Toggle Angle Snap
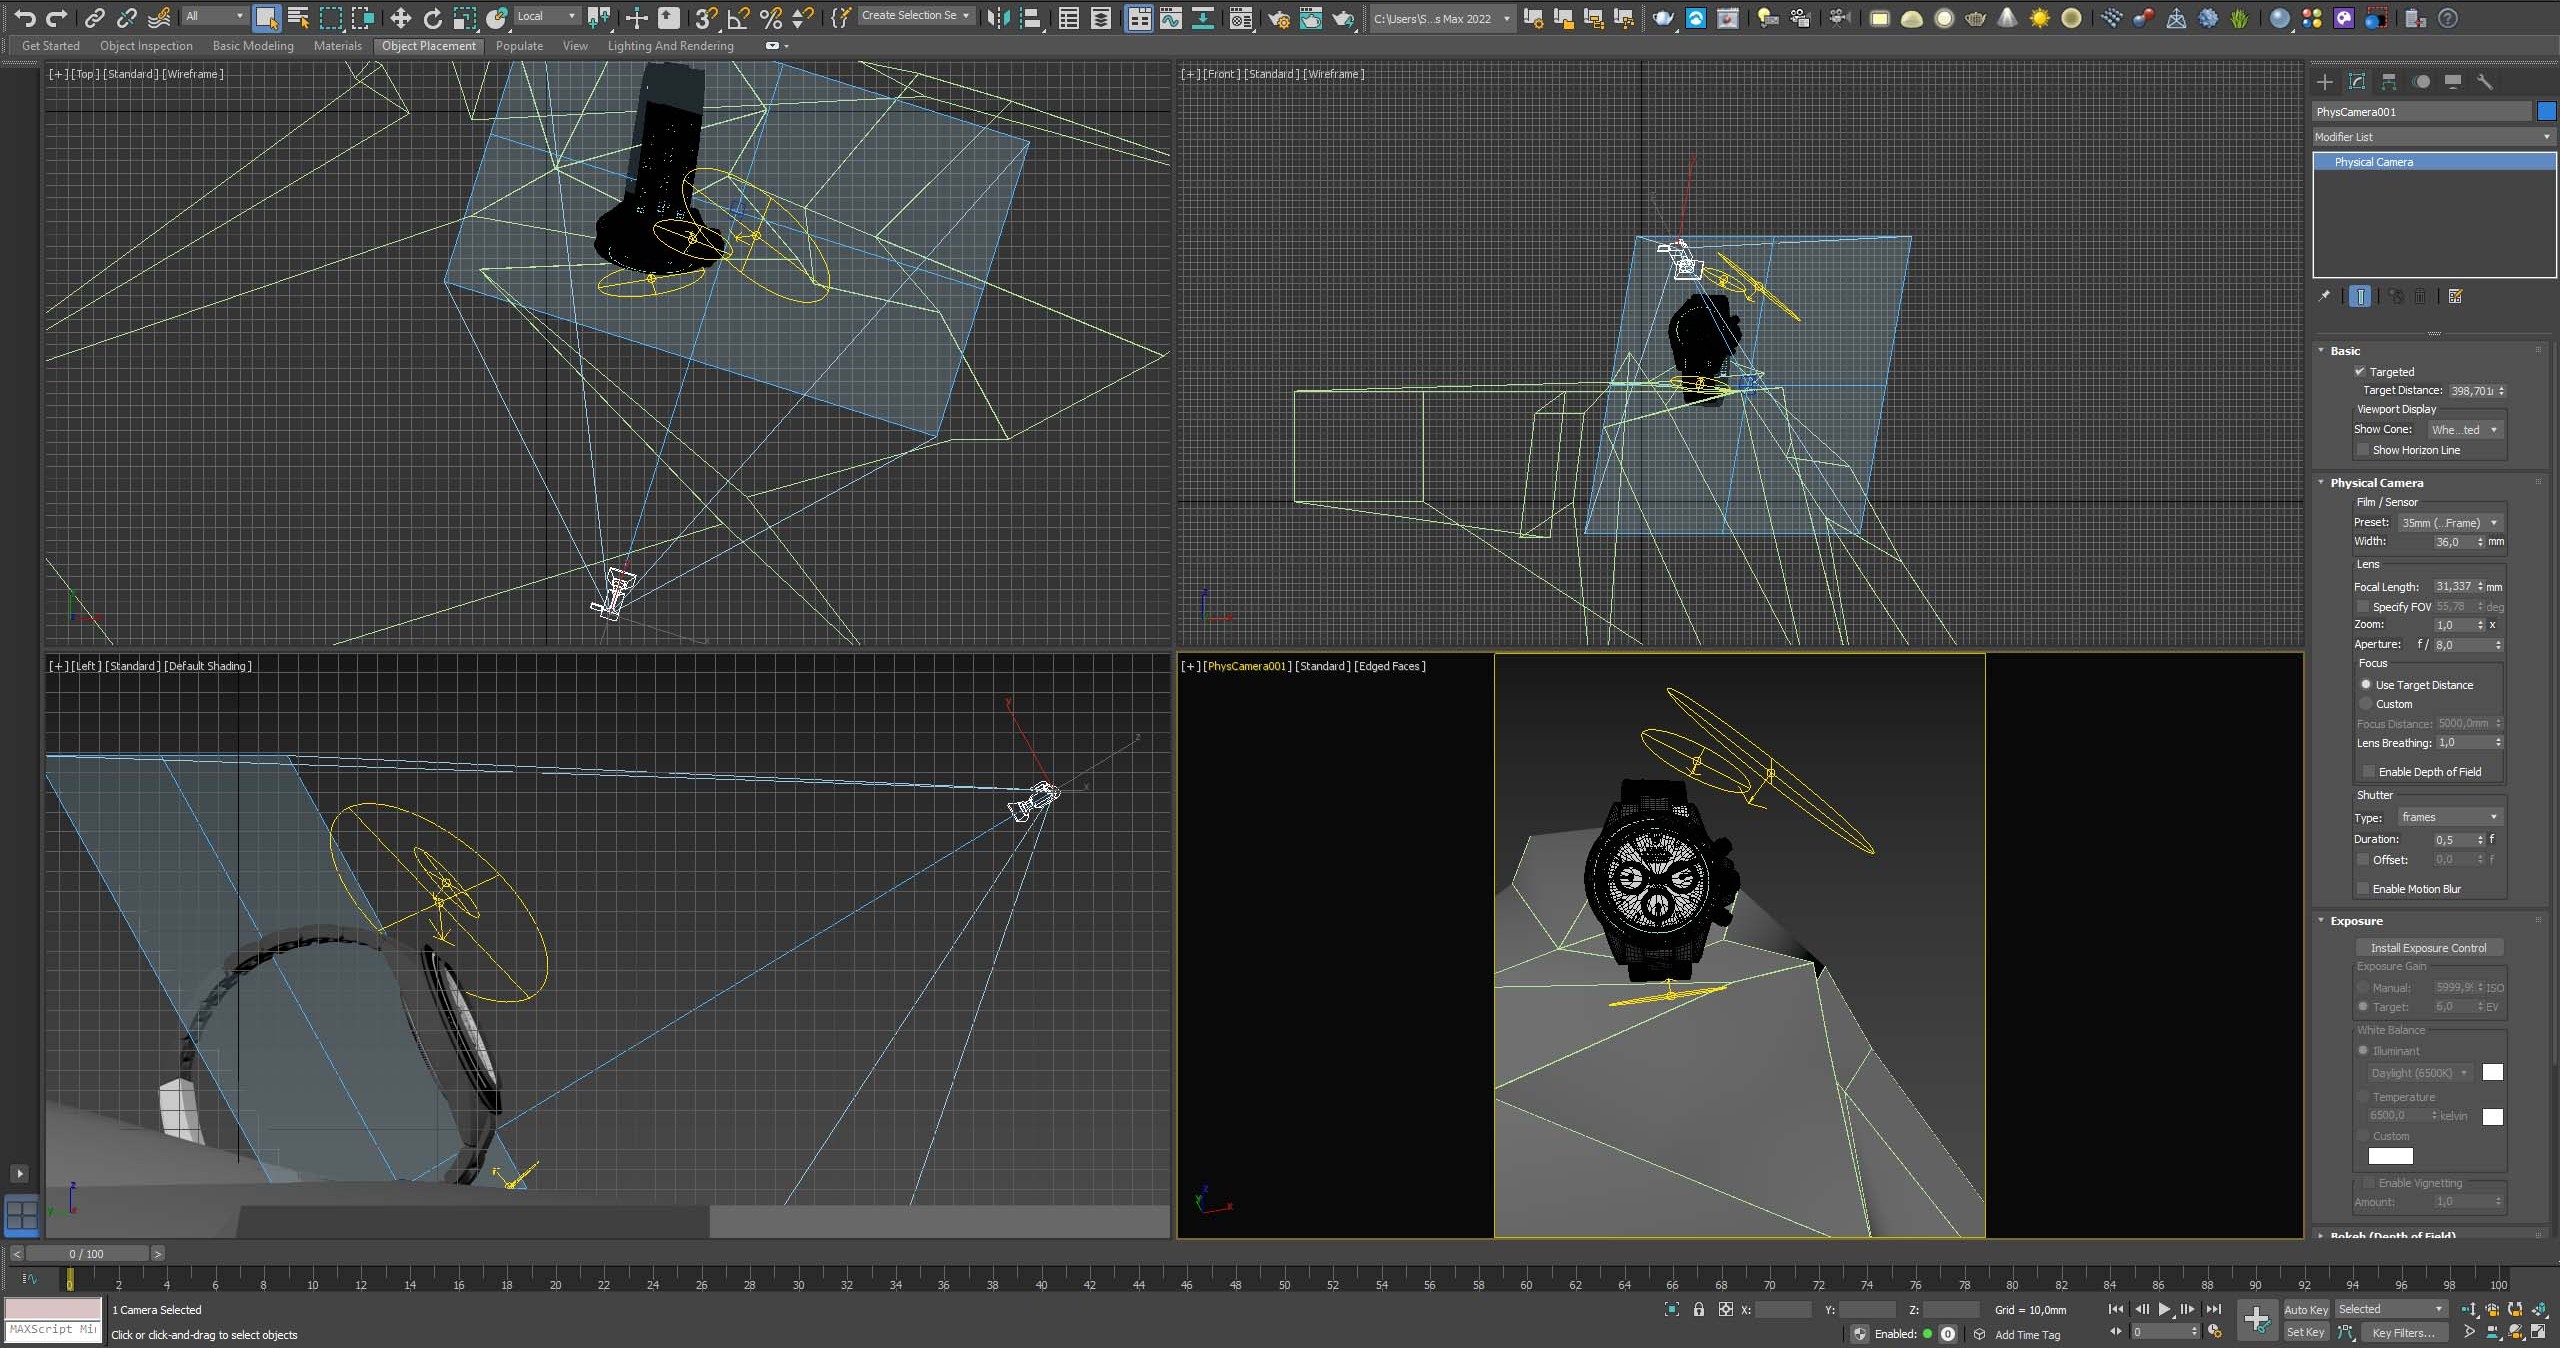The width and height of the screenshot is (2560, 1348). point(739,18)
